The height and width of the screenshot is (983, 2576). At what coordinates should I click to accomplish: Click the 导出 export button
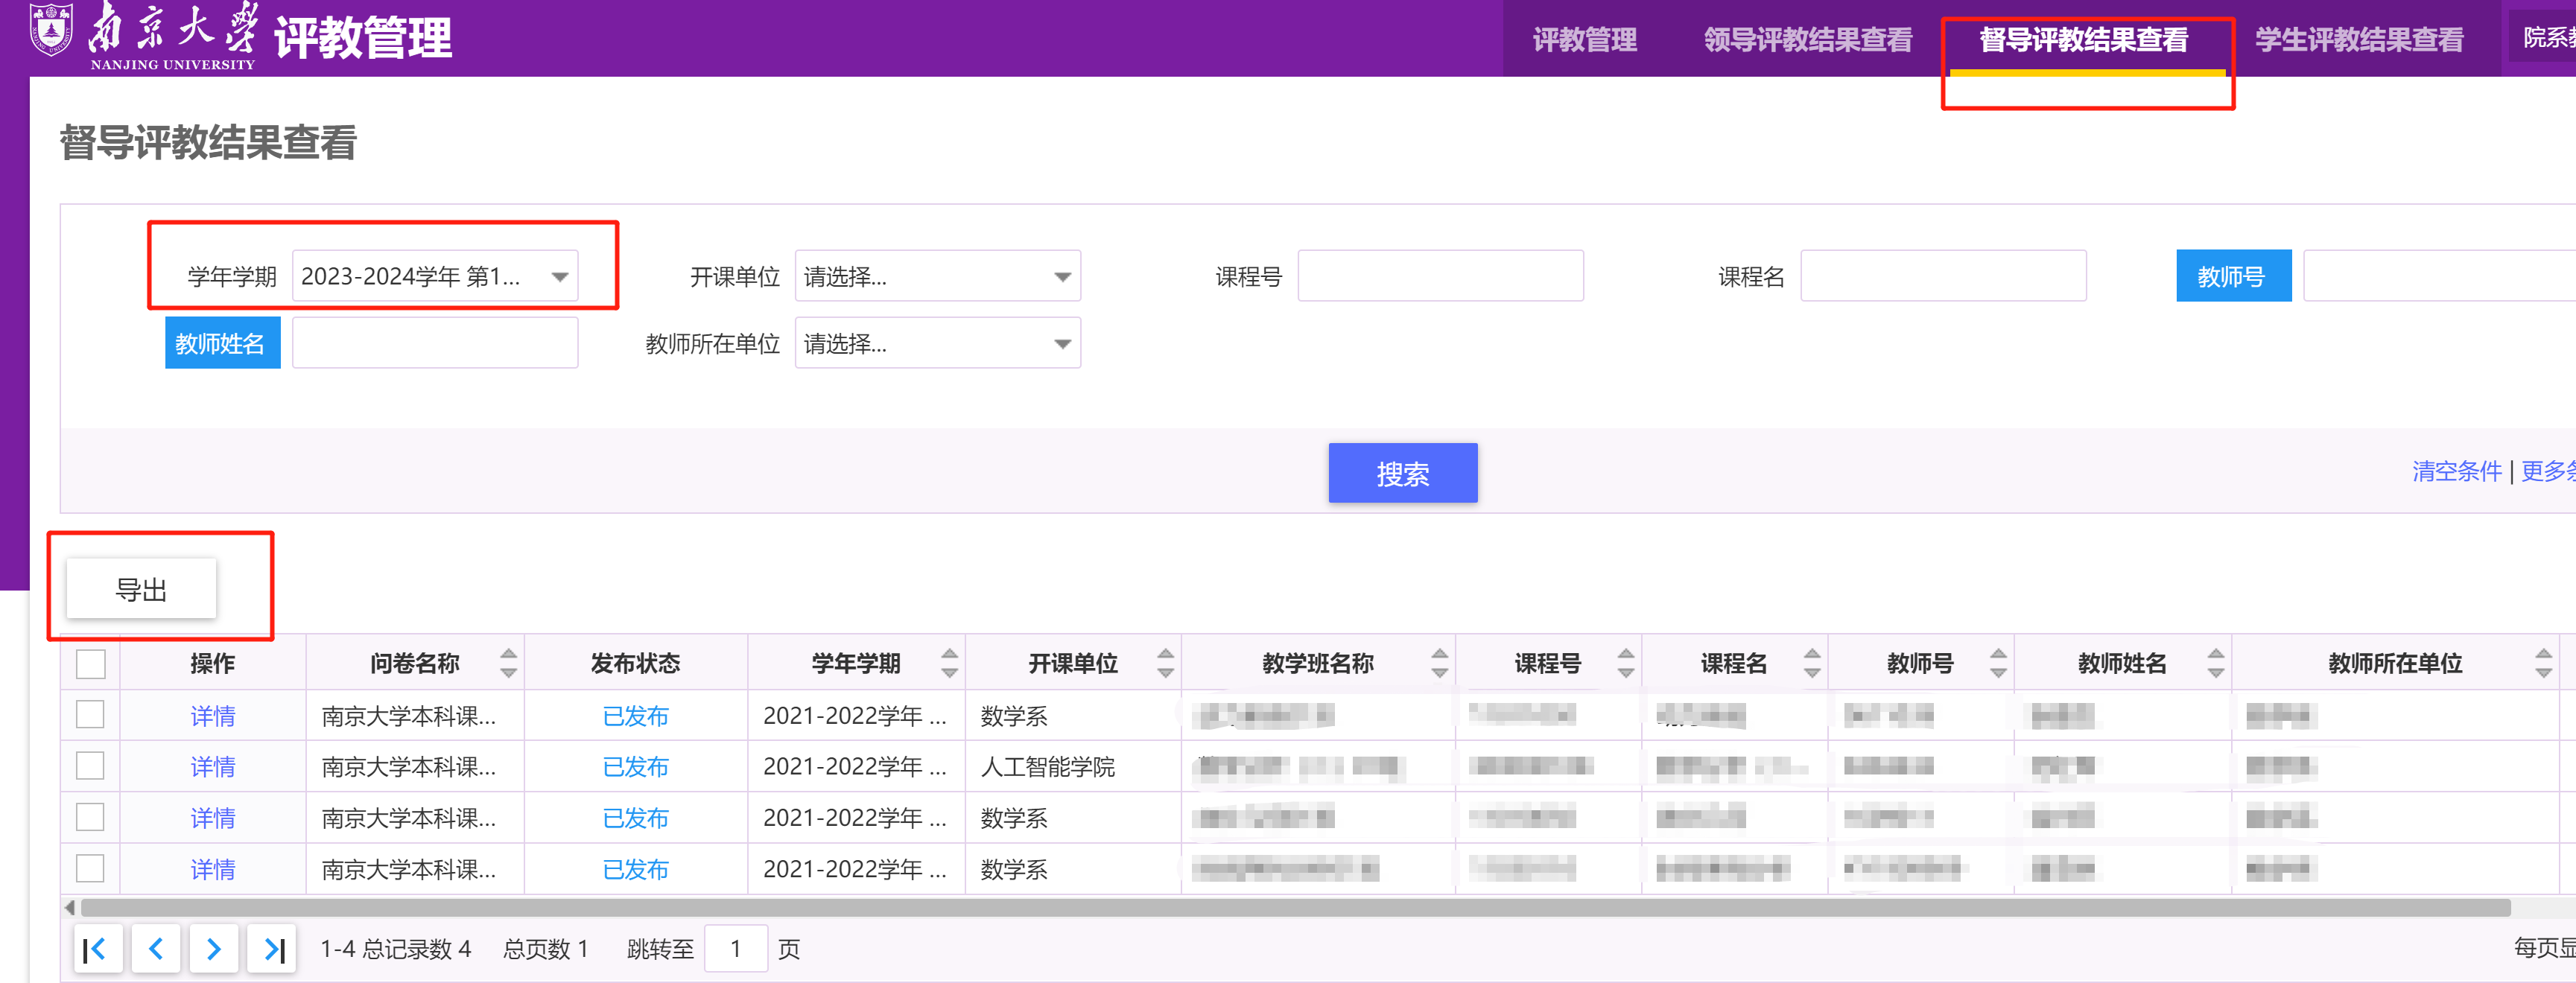[141, 589]
